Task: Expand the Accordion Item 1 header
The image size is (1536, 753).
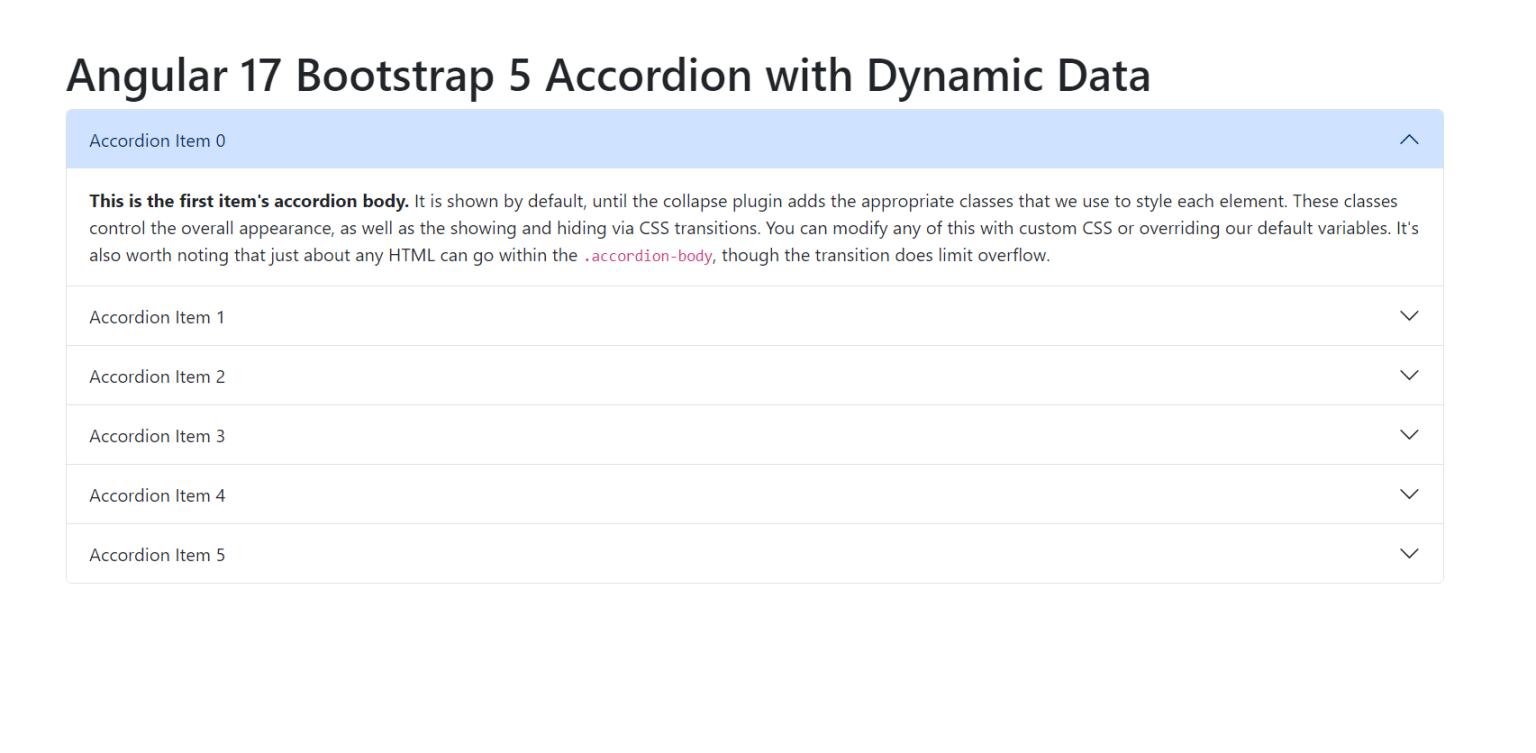Action: pyautogui.click(x=755, y=316)
